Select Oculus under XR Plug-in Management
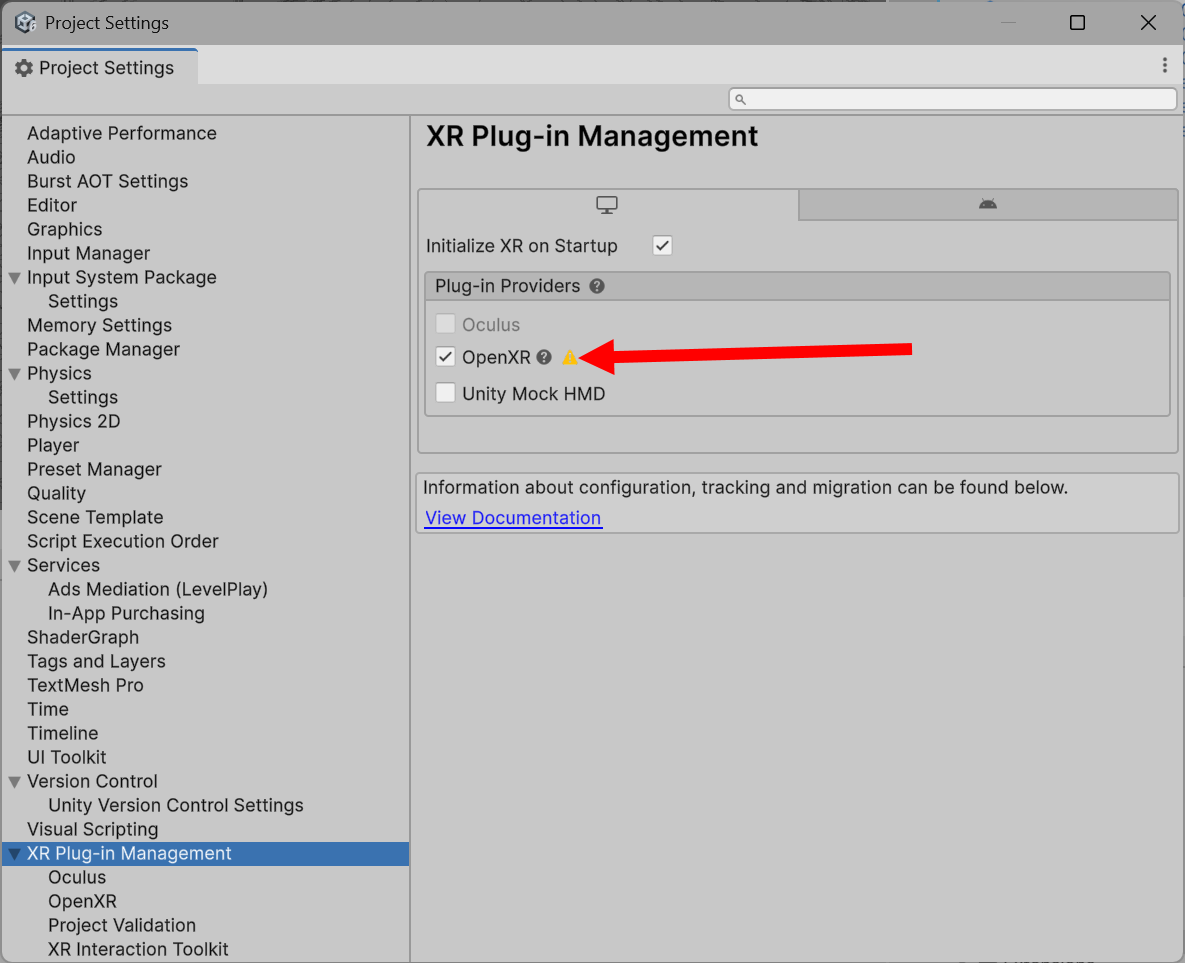This screenshot has width=1185, height=963. point(77,878)
